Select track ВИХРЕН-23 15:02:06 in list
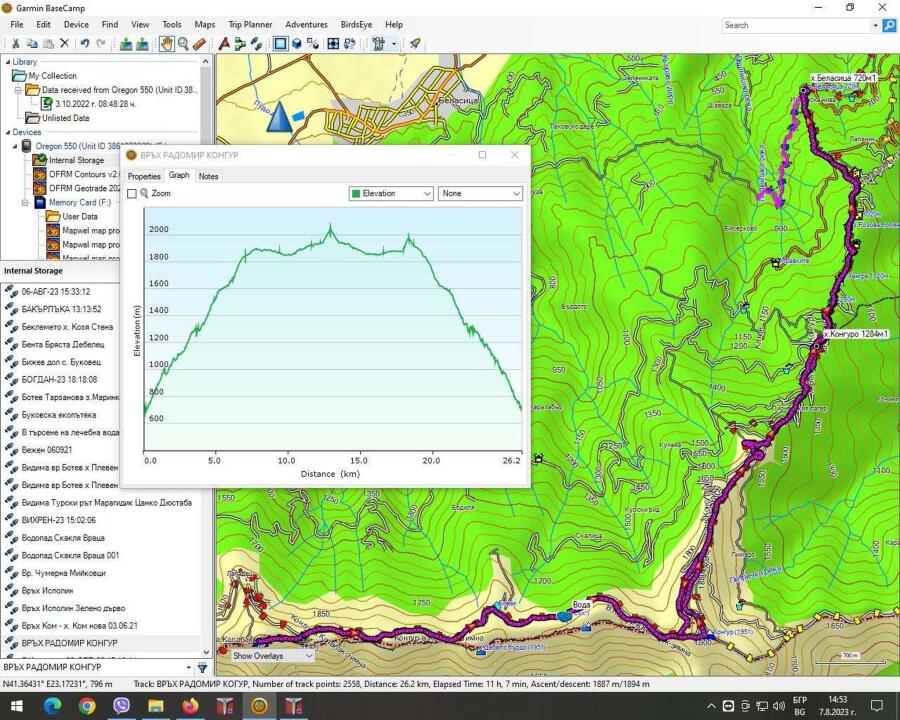 (x=59, y=520)
